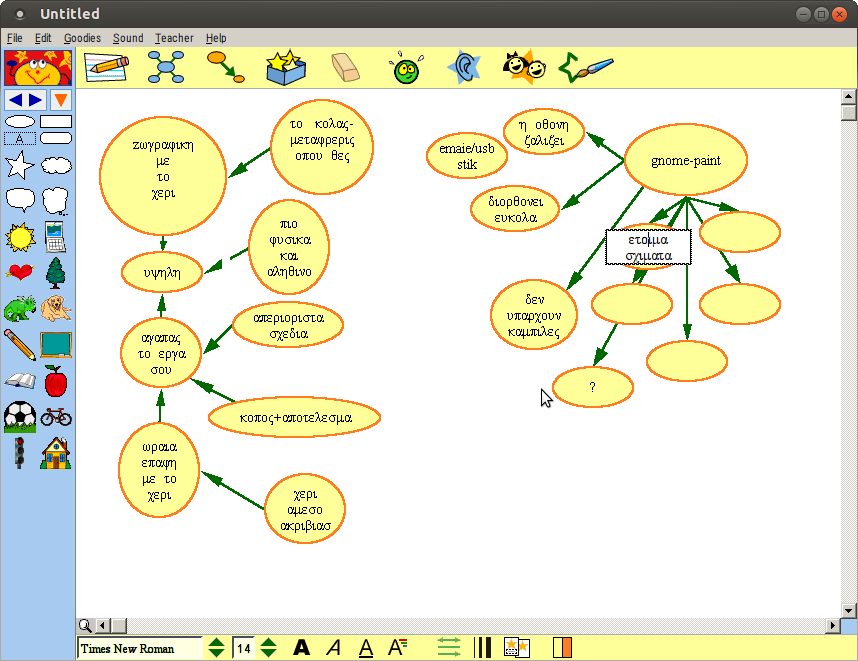Screen dimensions: 858x661
Task: Select the "emaie/usb stik" bubble
Action: point(467,155)
